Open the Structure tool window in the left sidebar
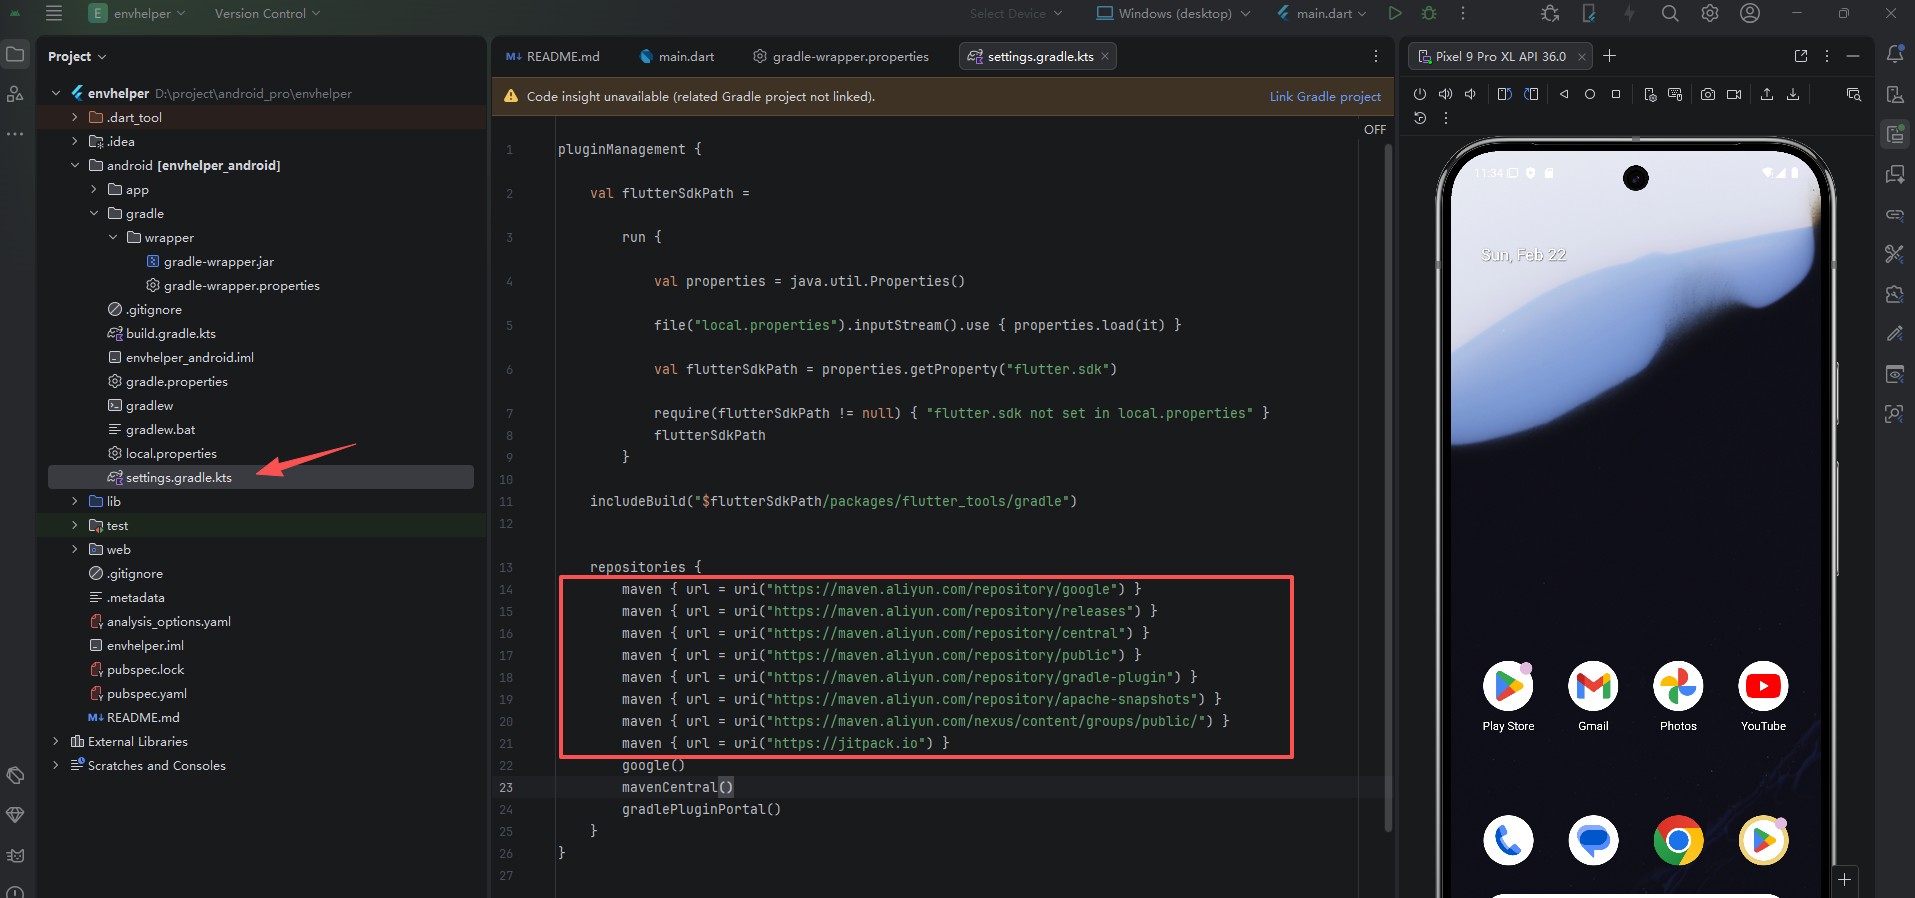Viewport: 1915px width, 898px height. pos(15,94)
